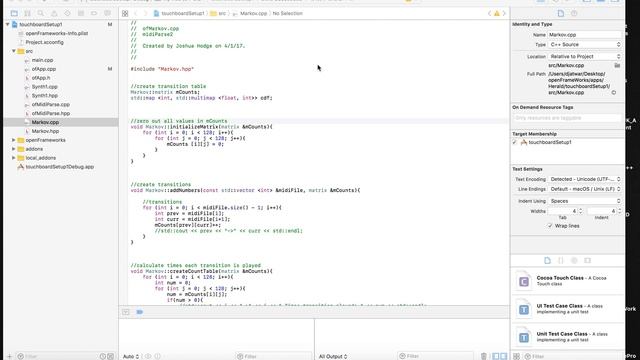
Task: Edit the Name field (Markov.cpp)
Action: (584, 35)
